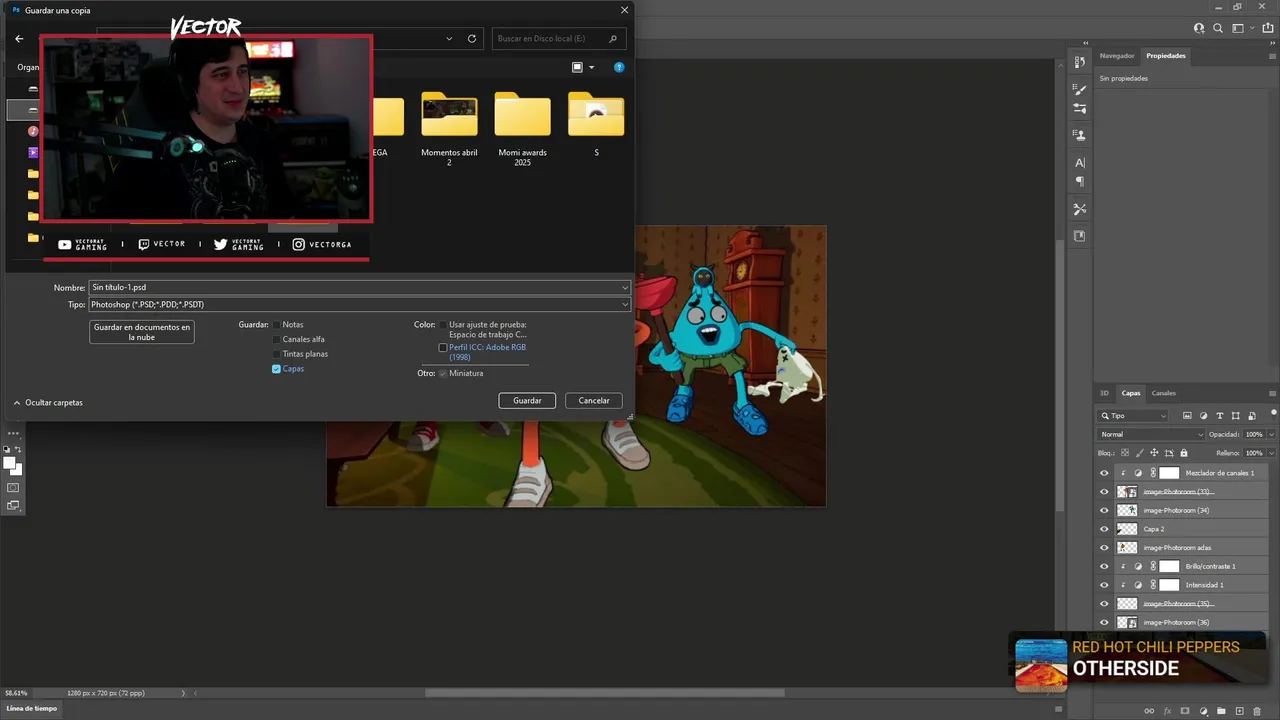The image size is (1280, 720).
Task: Click lock position move icon
Action: click(x=1155, y=453)
